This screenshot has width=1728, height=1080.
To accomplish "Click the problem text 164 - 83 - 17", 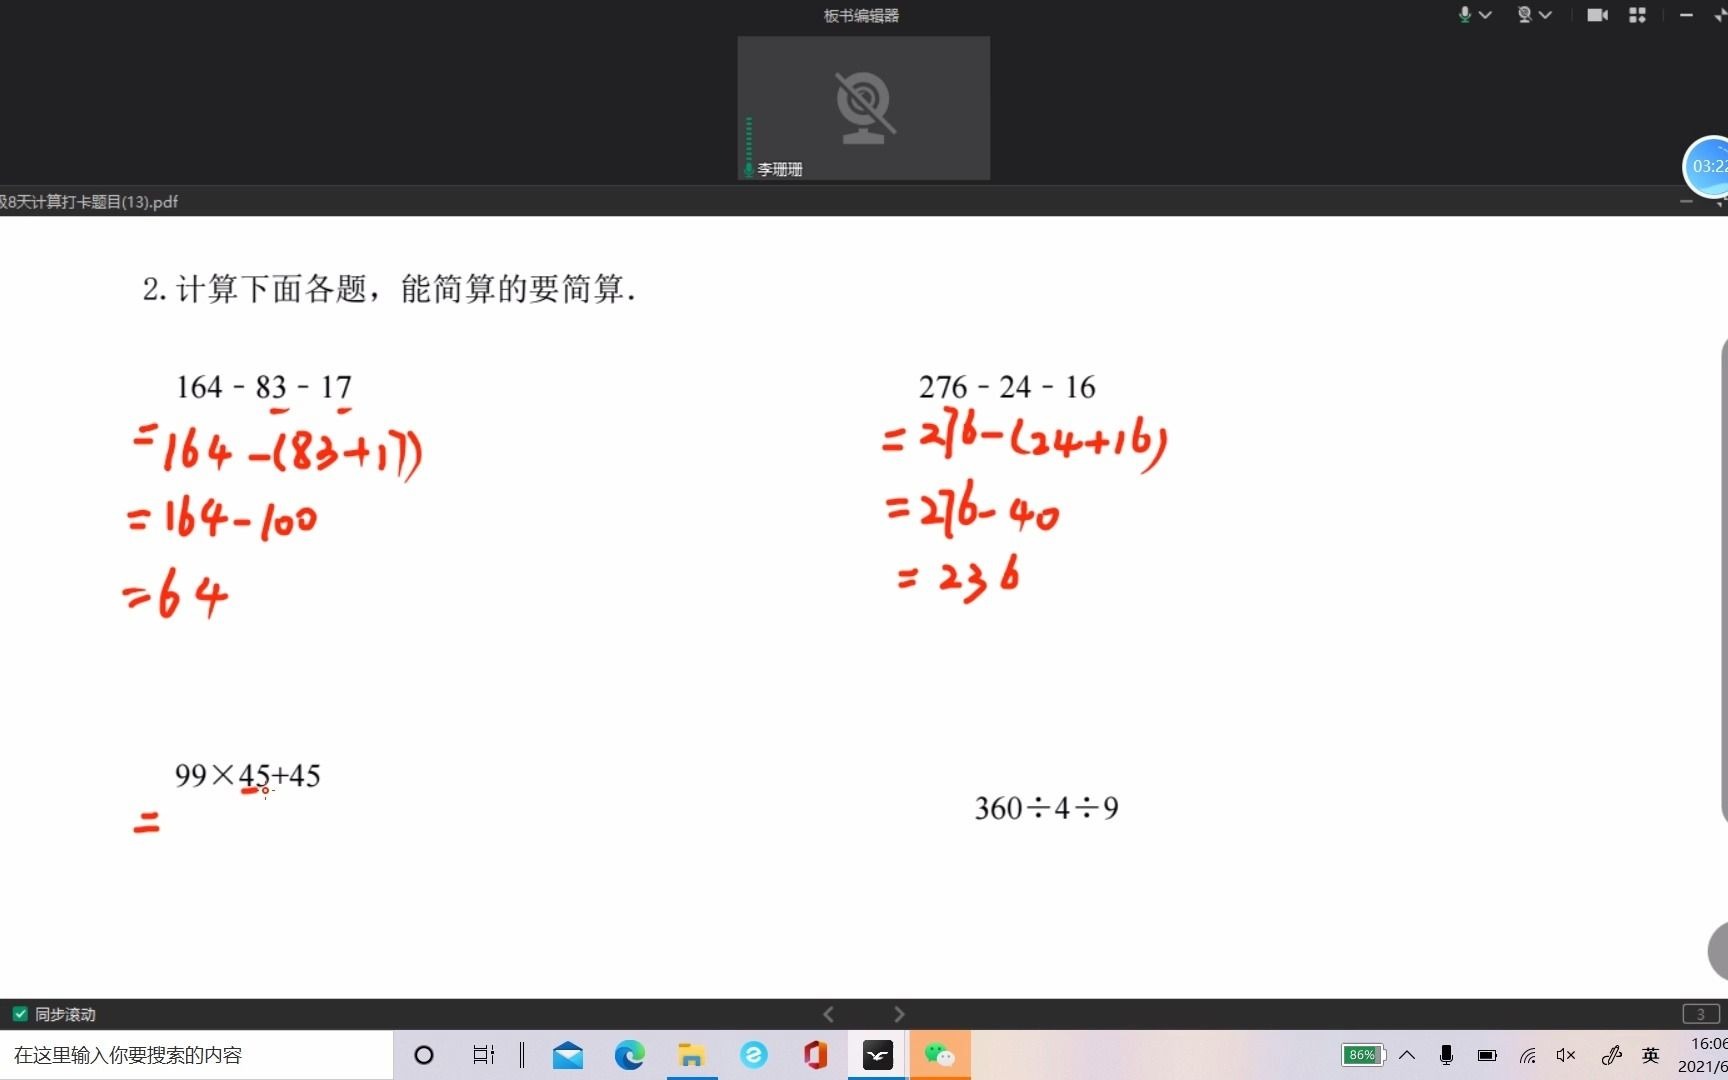I will point(264,387).
